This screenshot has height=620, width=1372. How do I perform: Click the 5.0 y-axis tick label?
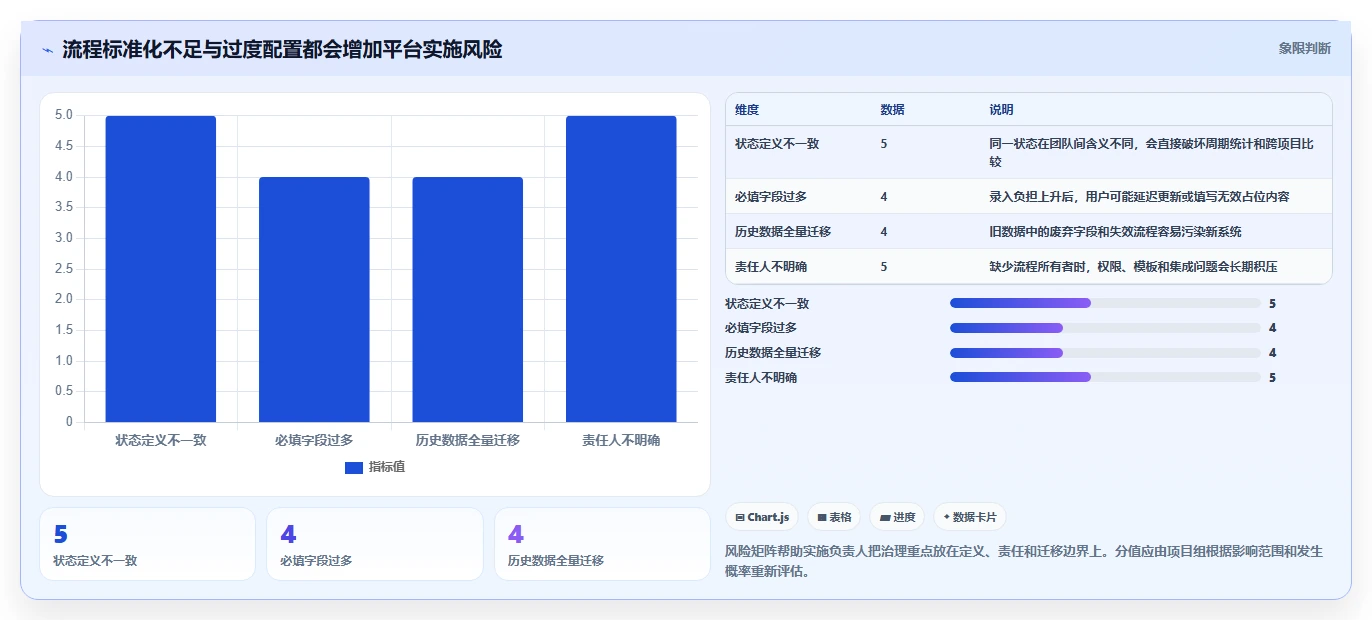pos(63,115)
